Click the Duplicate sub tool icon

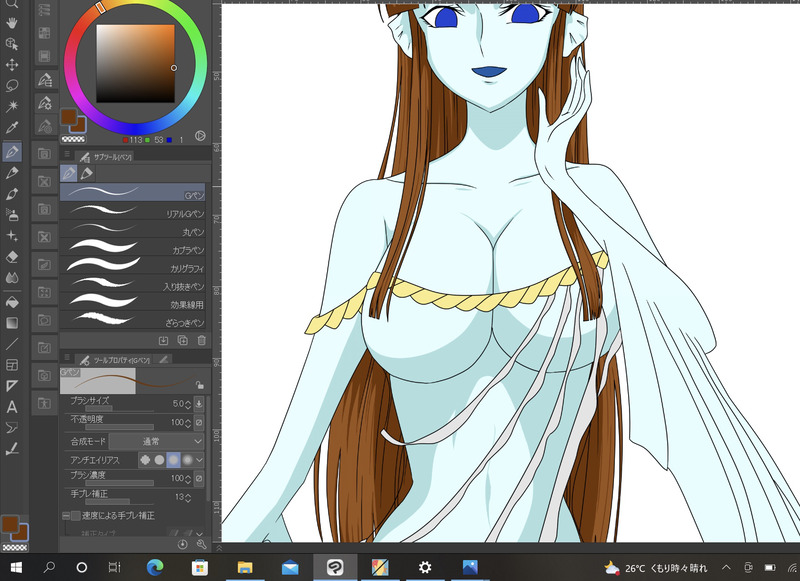click(x=182, y=340)
